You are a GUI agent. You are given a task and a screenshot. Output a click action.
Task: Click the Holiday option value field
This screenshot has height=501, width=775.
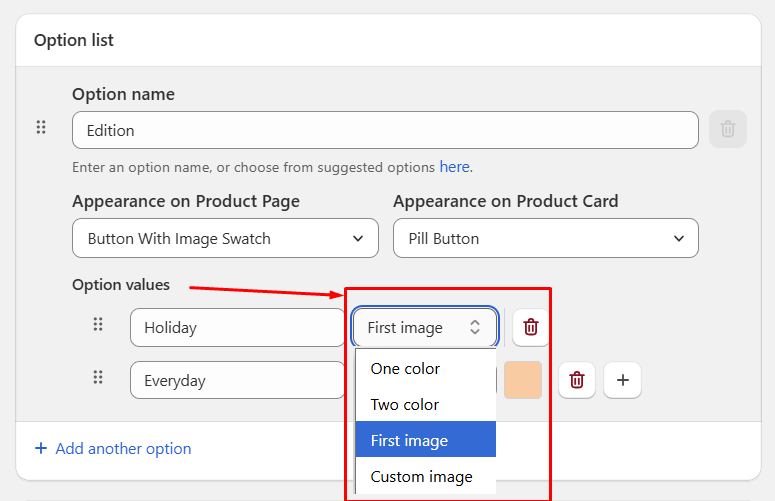[x=237, y=327]
